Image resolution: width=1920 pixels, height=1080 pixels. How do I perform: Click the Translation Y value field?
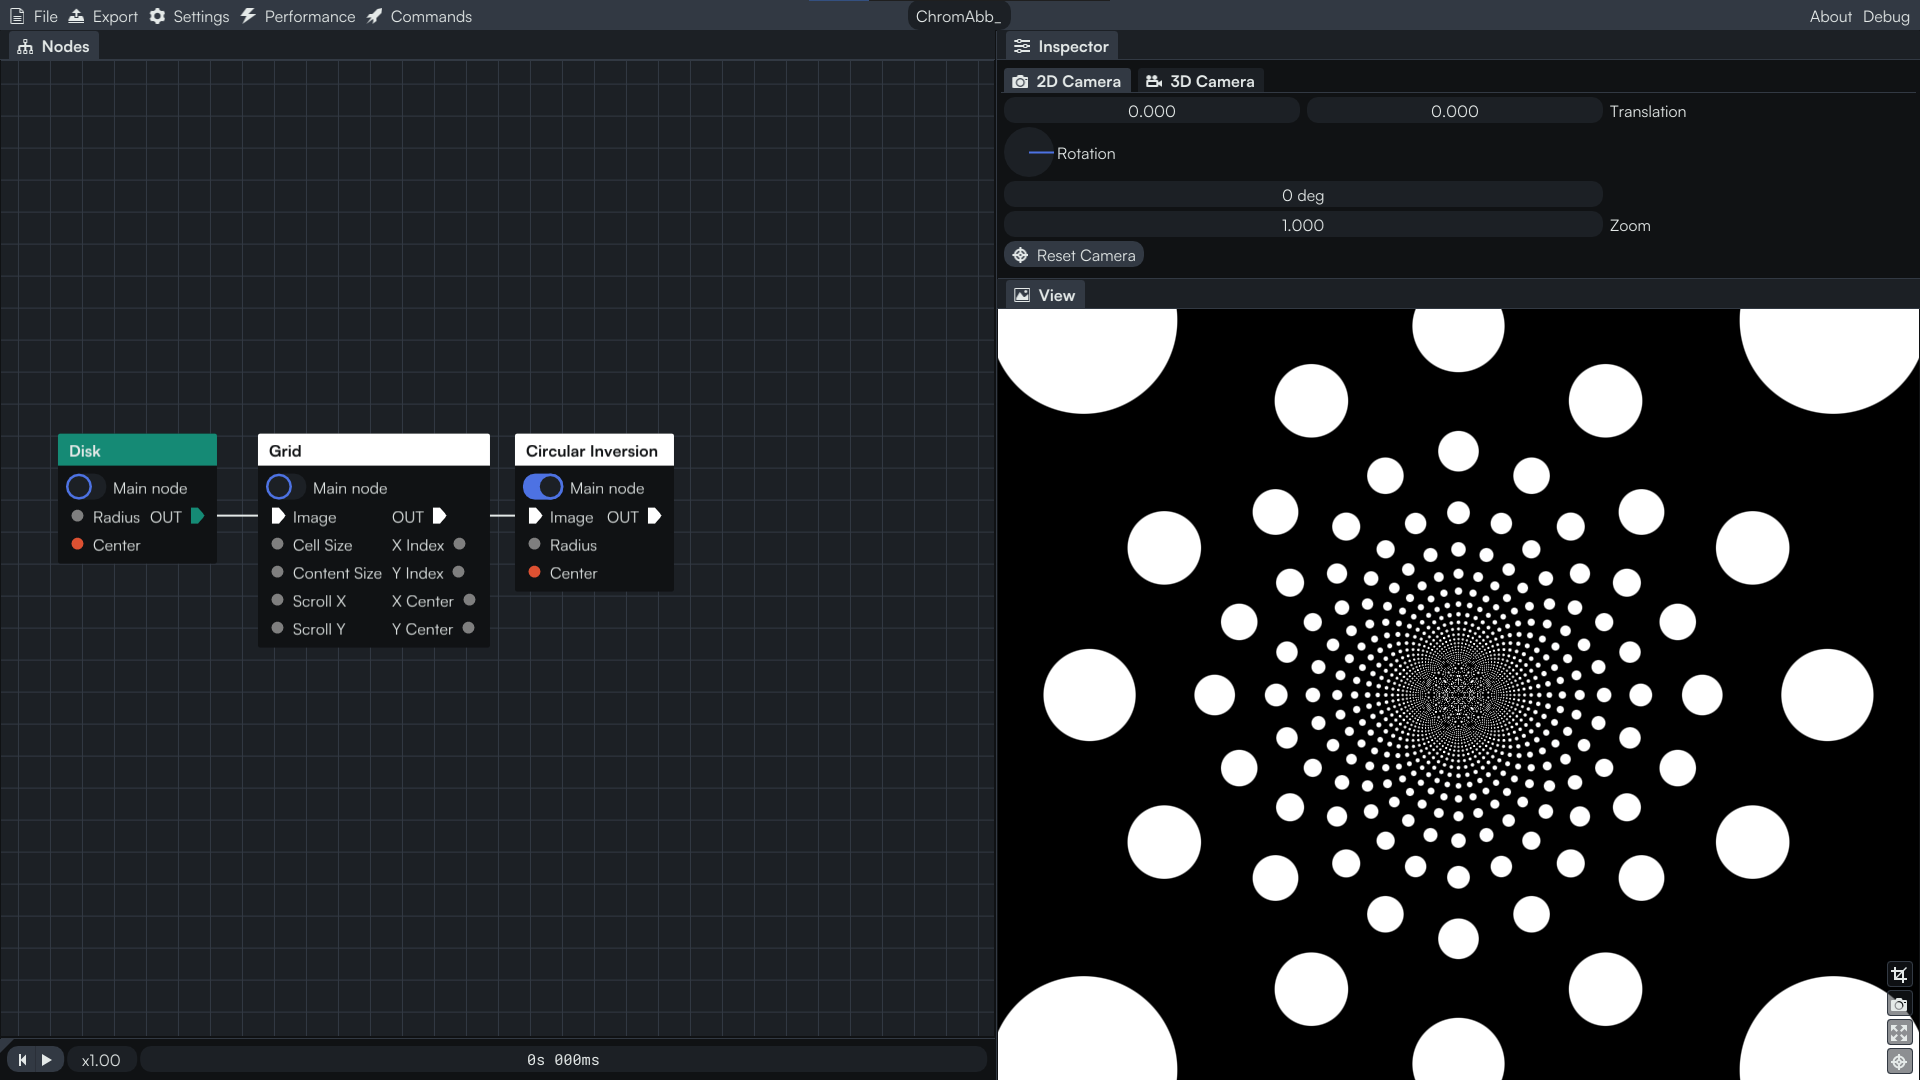click(1454, 111)
